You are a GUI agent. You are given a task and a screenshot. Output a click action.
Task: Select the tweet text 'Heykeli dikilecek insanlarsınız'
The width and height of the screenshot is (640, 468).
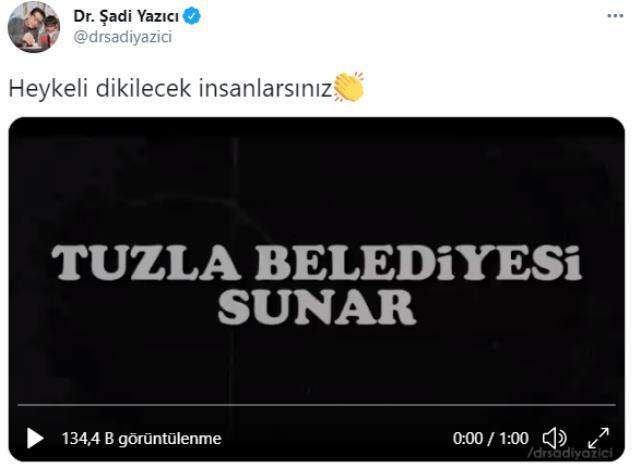(x=171, y=88)
